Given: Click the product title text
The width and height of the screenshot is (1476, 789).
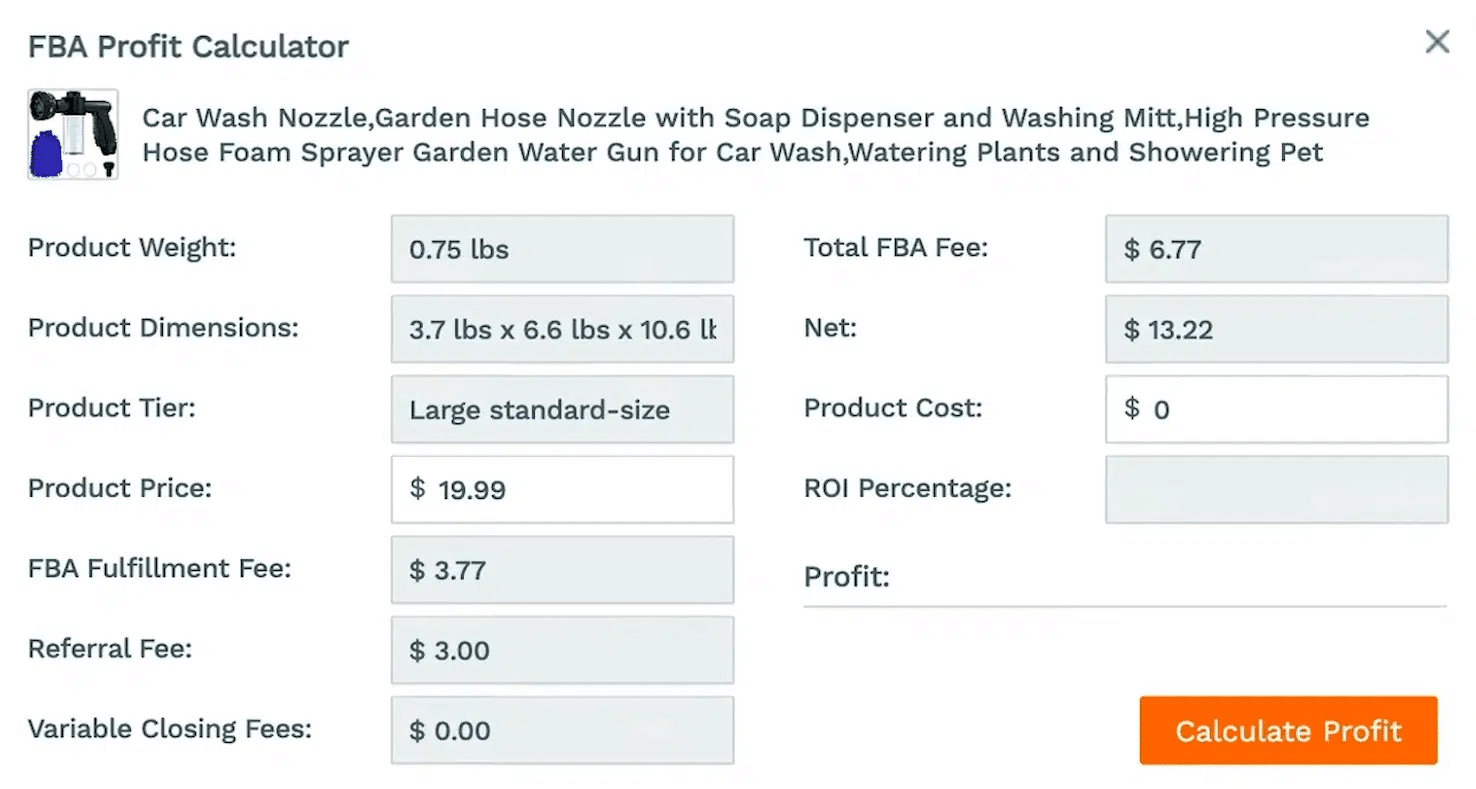Looking at the screenshot, I should pyautogui.click(x=755, y=135).
